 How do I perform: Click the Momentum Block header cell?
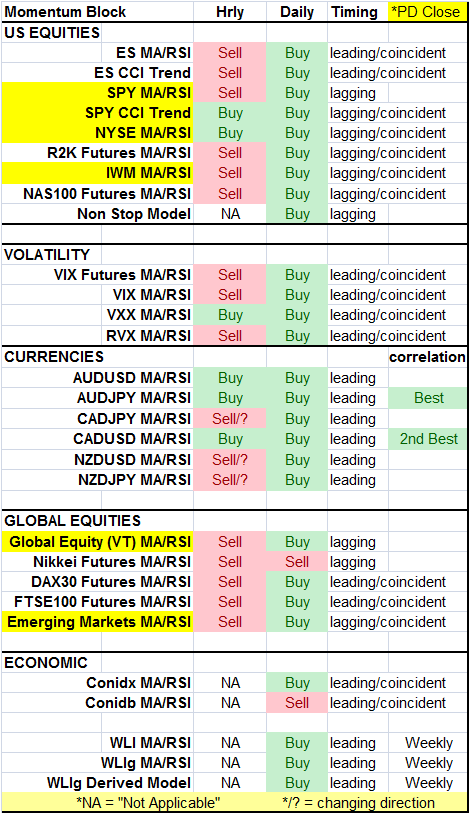(x=98, y=11)
